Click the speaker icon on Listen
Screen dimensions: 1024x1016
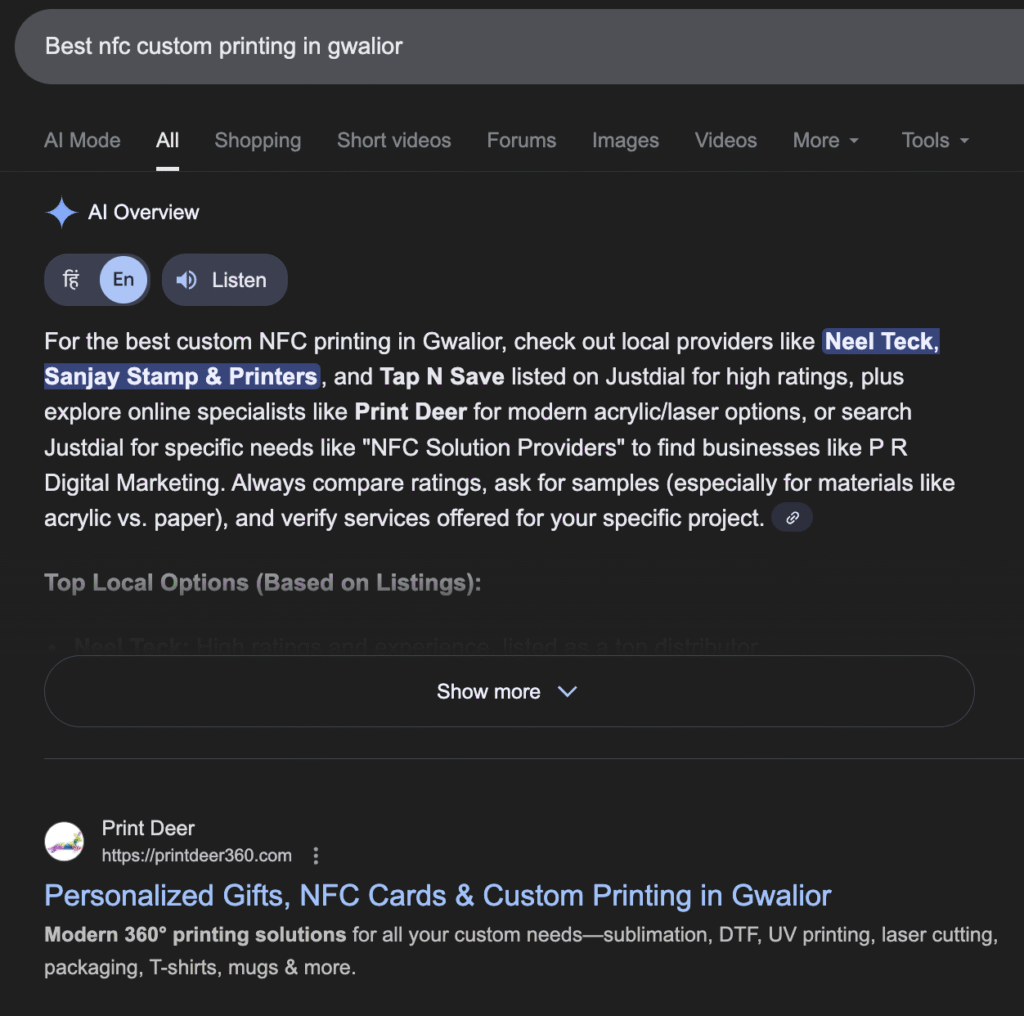coord(186,280)
